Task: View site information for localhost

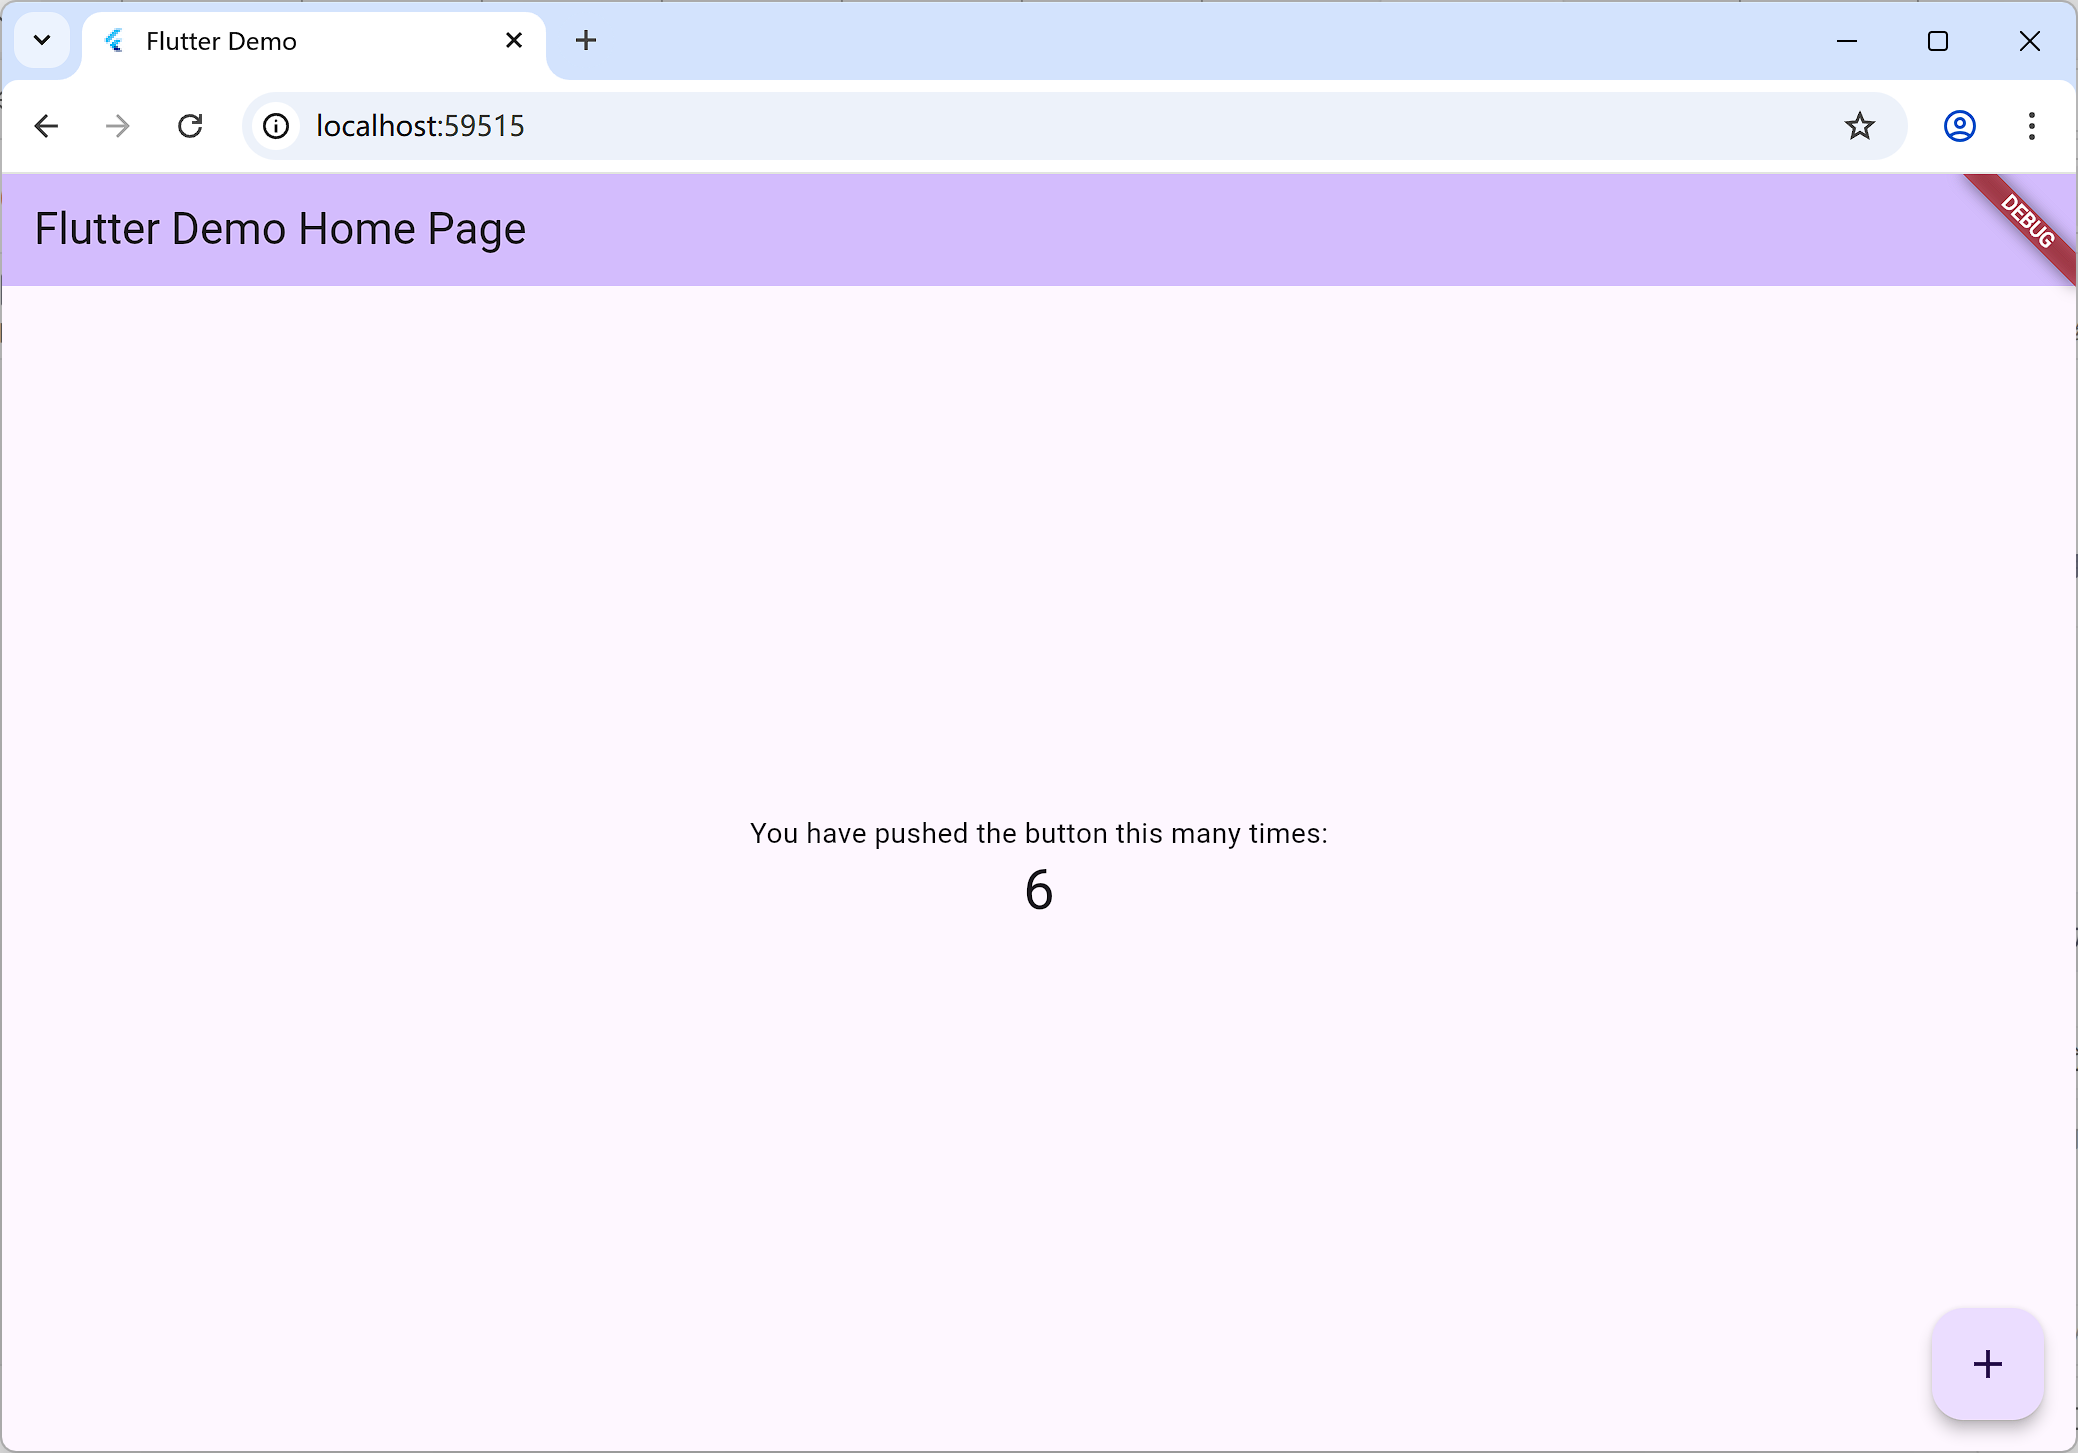Action: click(276, 126)
